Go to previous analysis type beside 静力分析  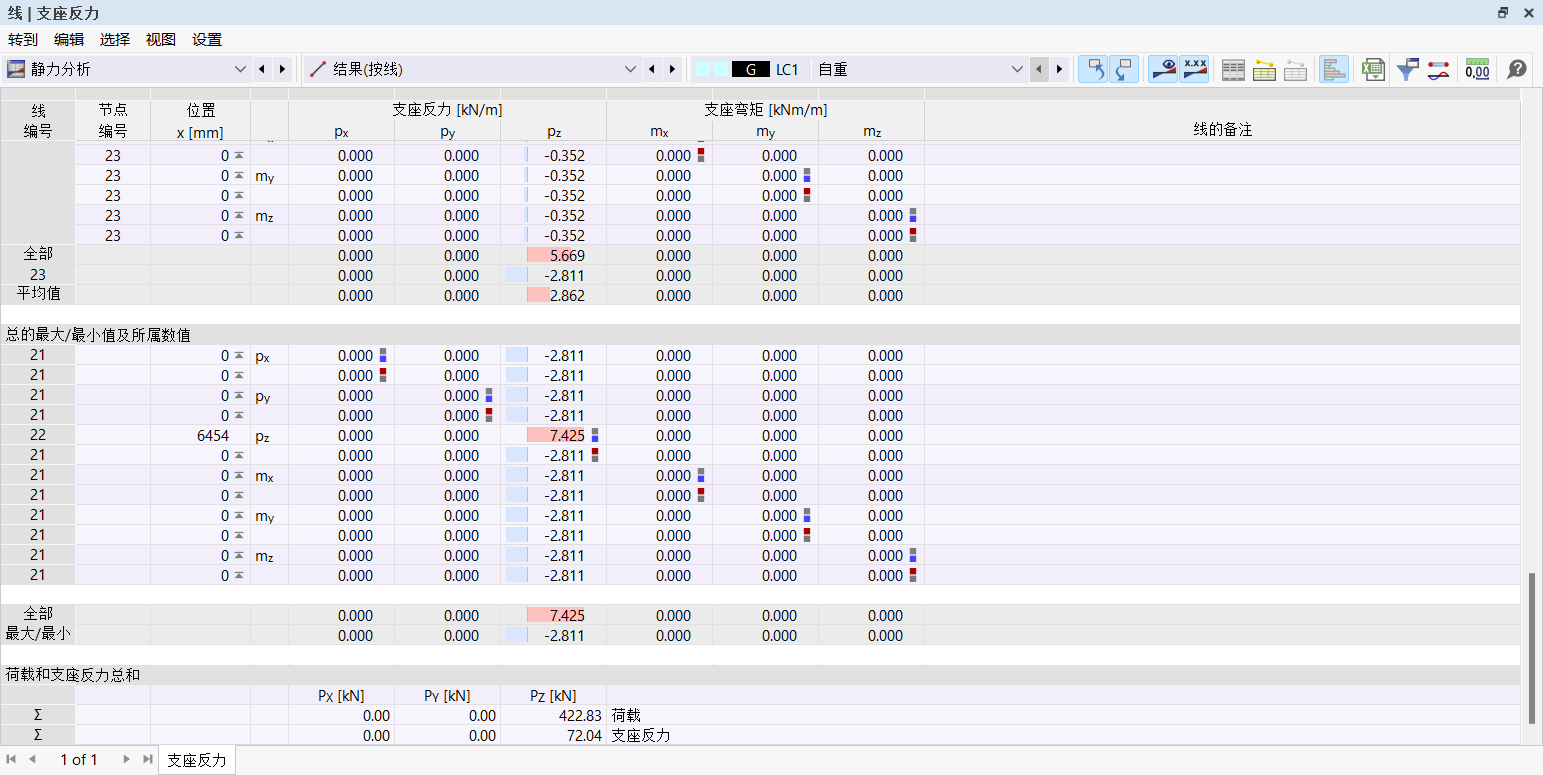point(261,69)
